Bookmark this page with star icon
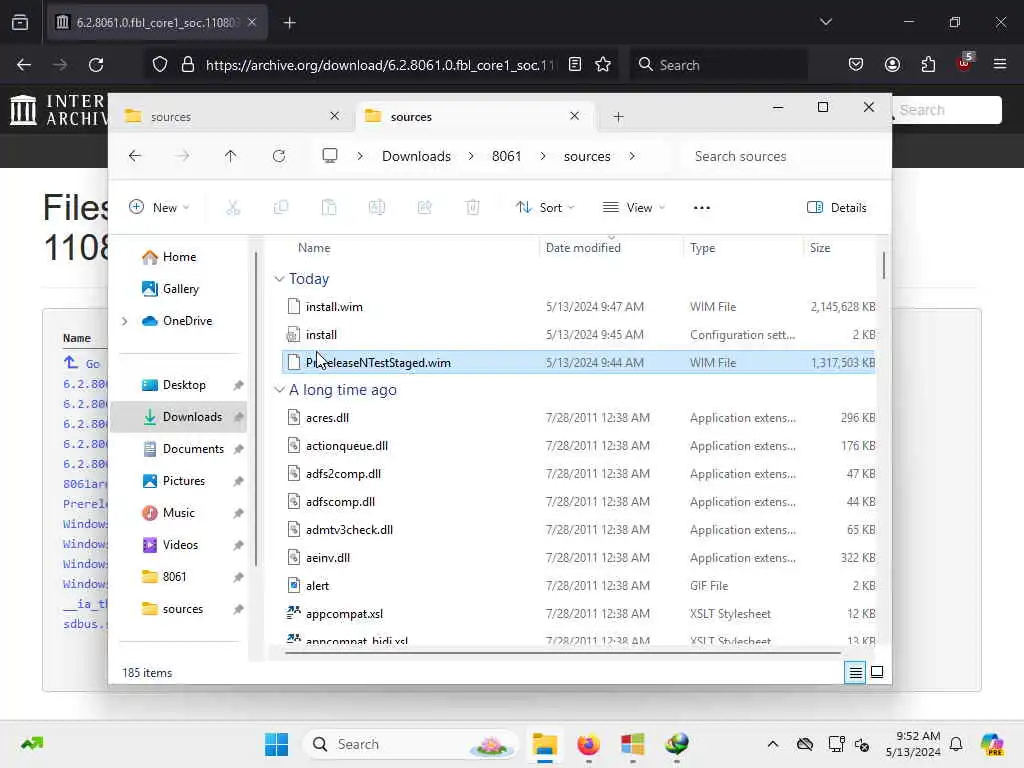The image size is (1024, 768). (x=603, y=65)
